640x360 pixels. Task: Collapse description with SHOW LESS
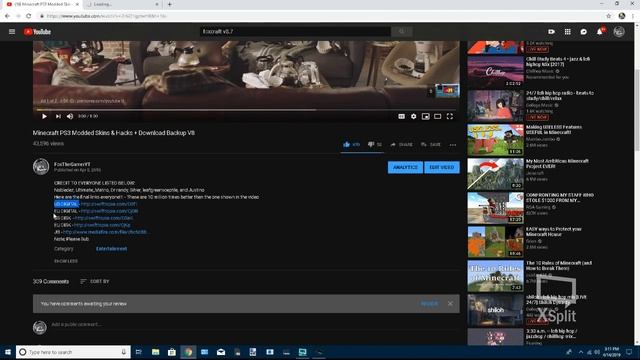tap(66, 261)
